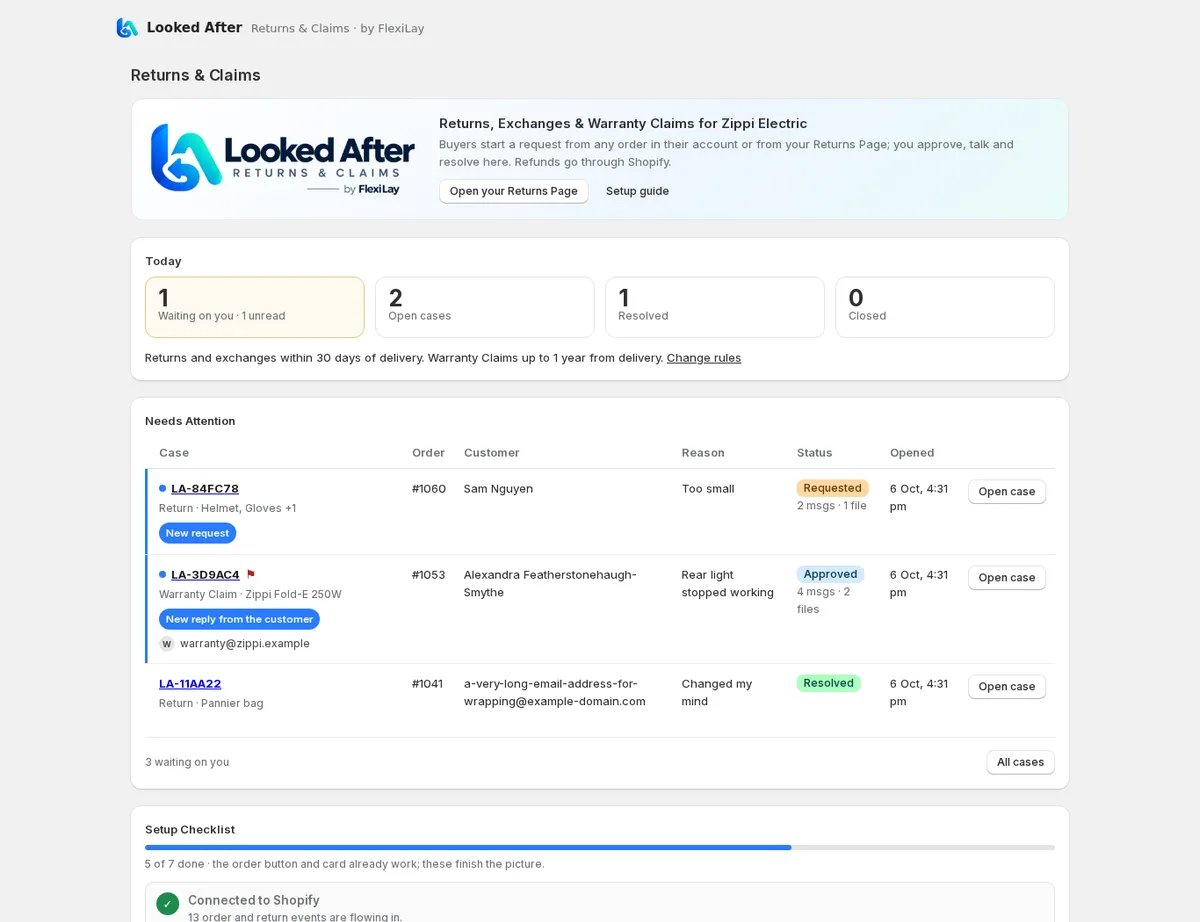This screenshot has height=922, width=1200.
Task: Click the Change rules link
Action: (x=704, y=358)
